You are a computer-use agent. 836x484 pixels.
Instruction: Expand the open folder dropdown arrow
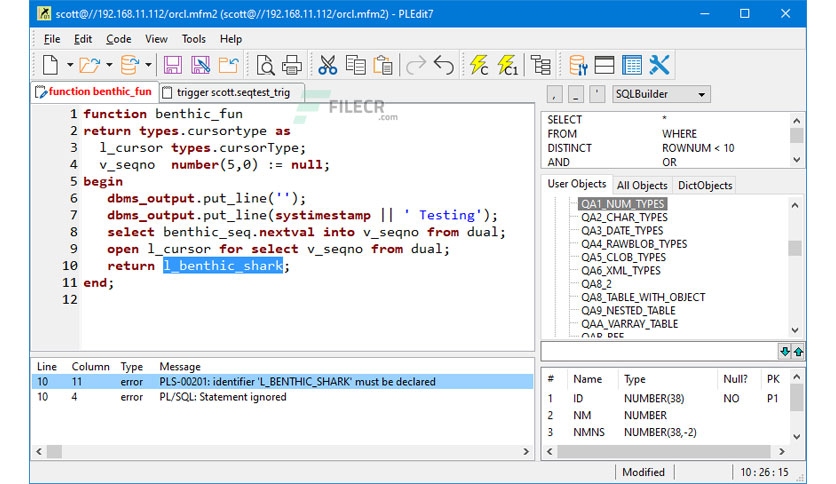109,65
